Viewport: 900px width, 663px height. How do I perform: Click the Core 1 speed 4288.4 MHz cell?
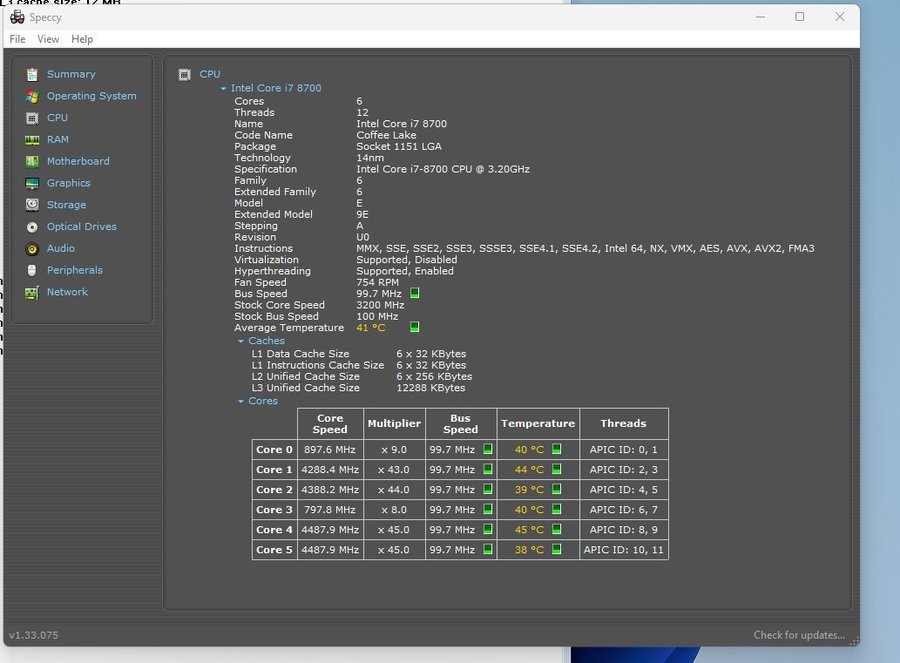click(x=330, y=470)
